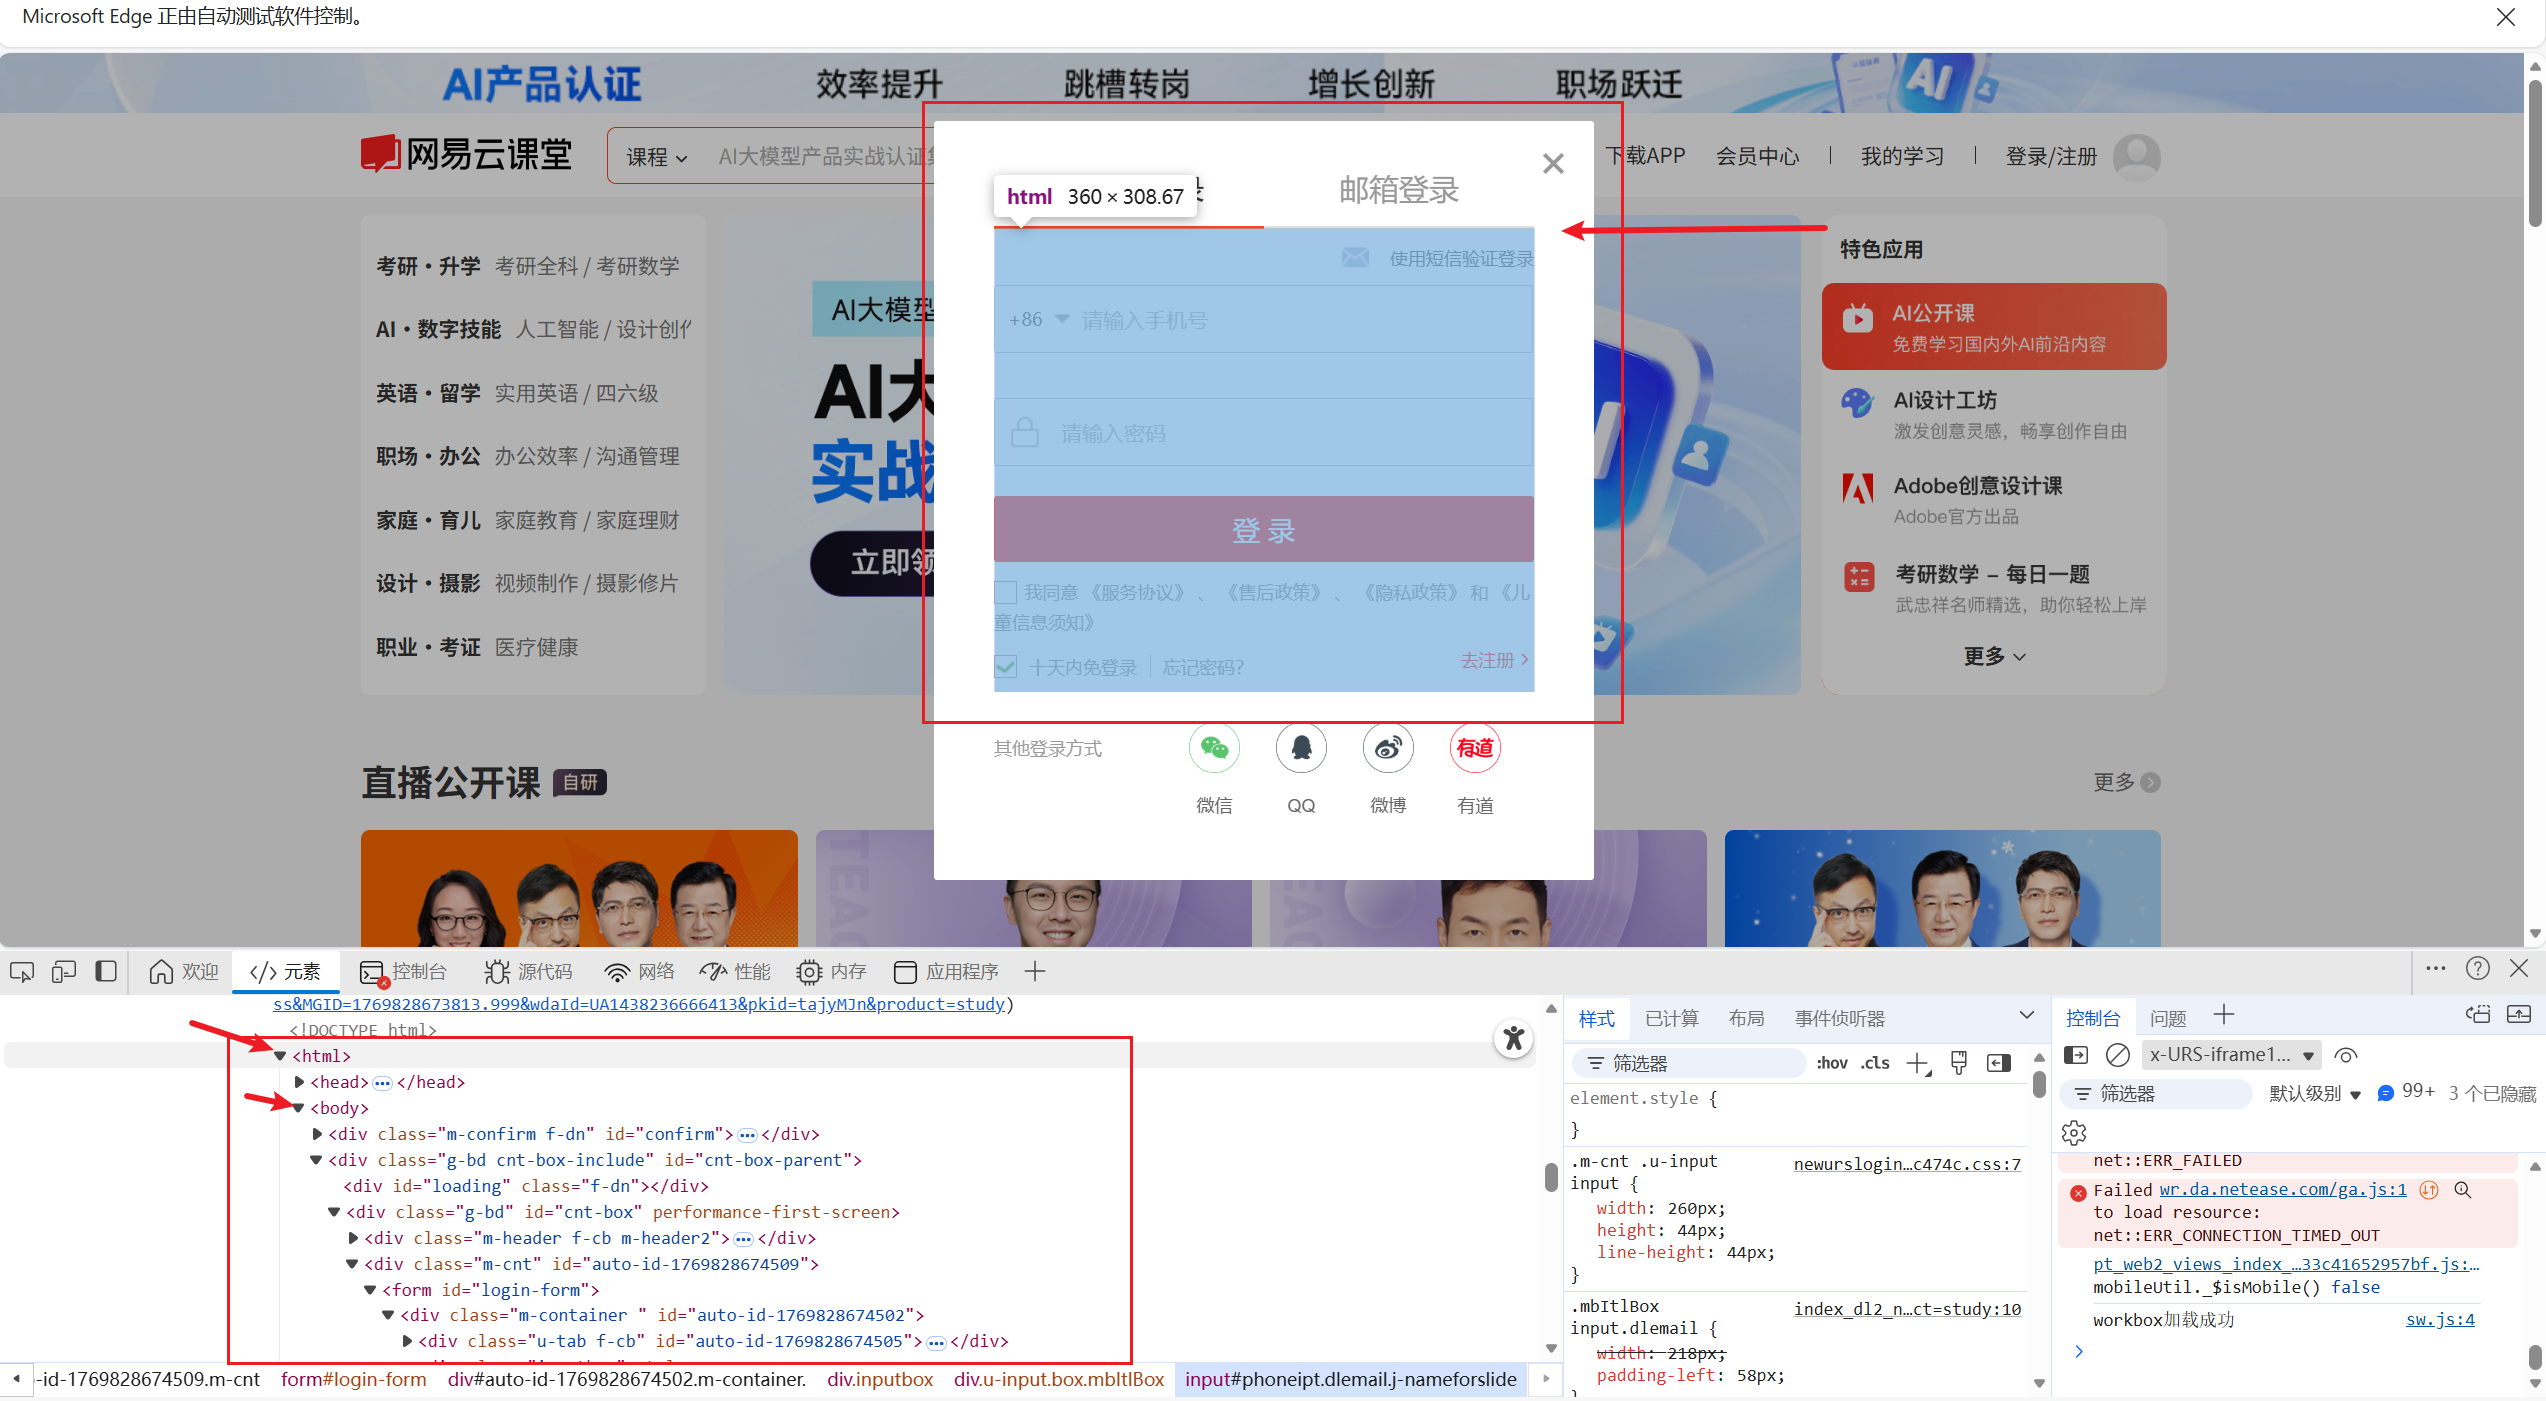Collapse the body node in DOM tree
This screenshot has width=2546, height=1401.
pos(298,1108)
